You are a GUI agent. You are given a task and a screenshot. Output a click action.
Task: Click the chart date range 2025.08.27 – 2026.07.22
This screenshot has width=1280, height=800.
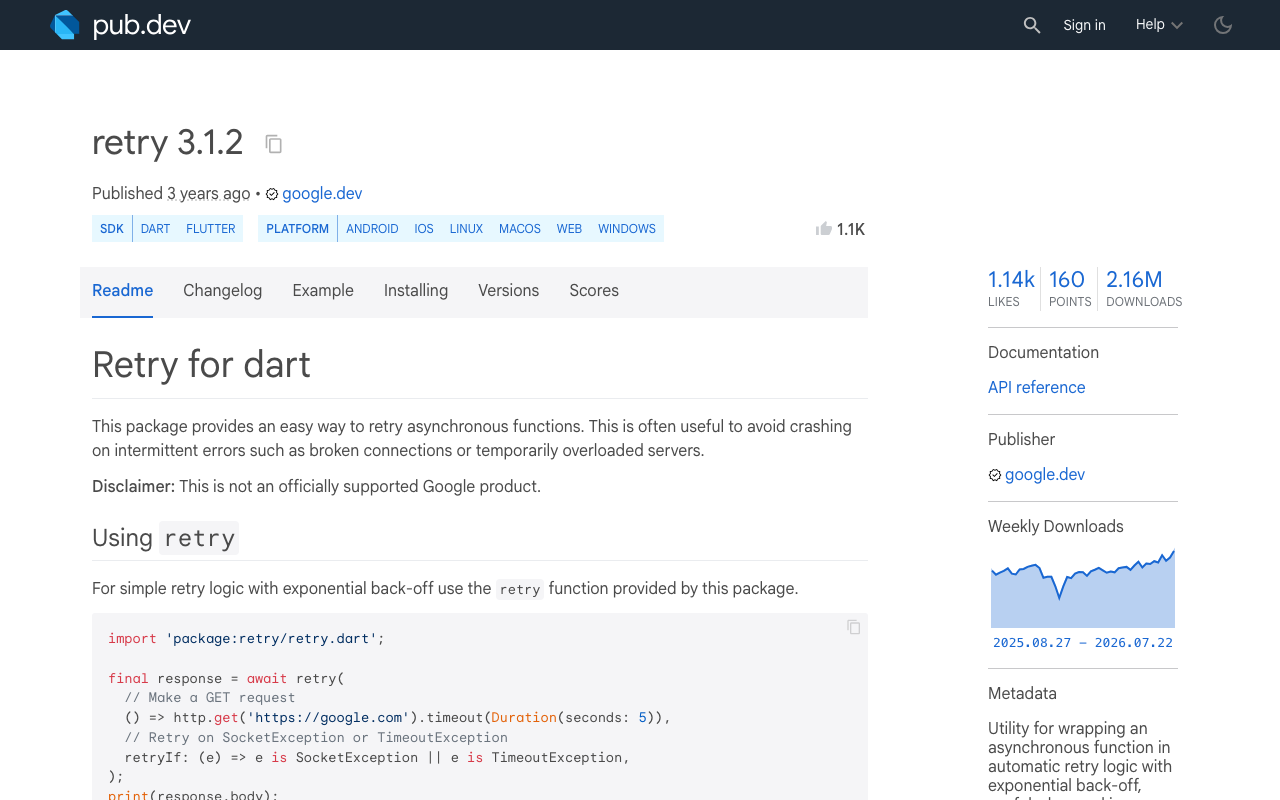(x=1083, y=643)
